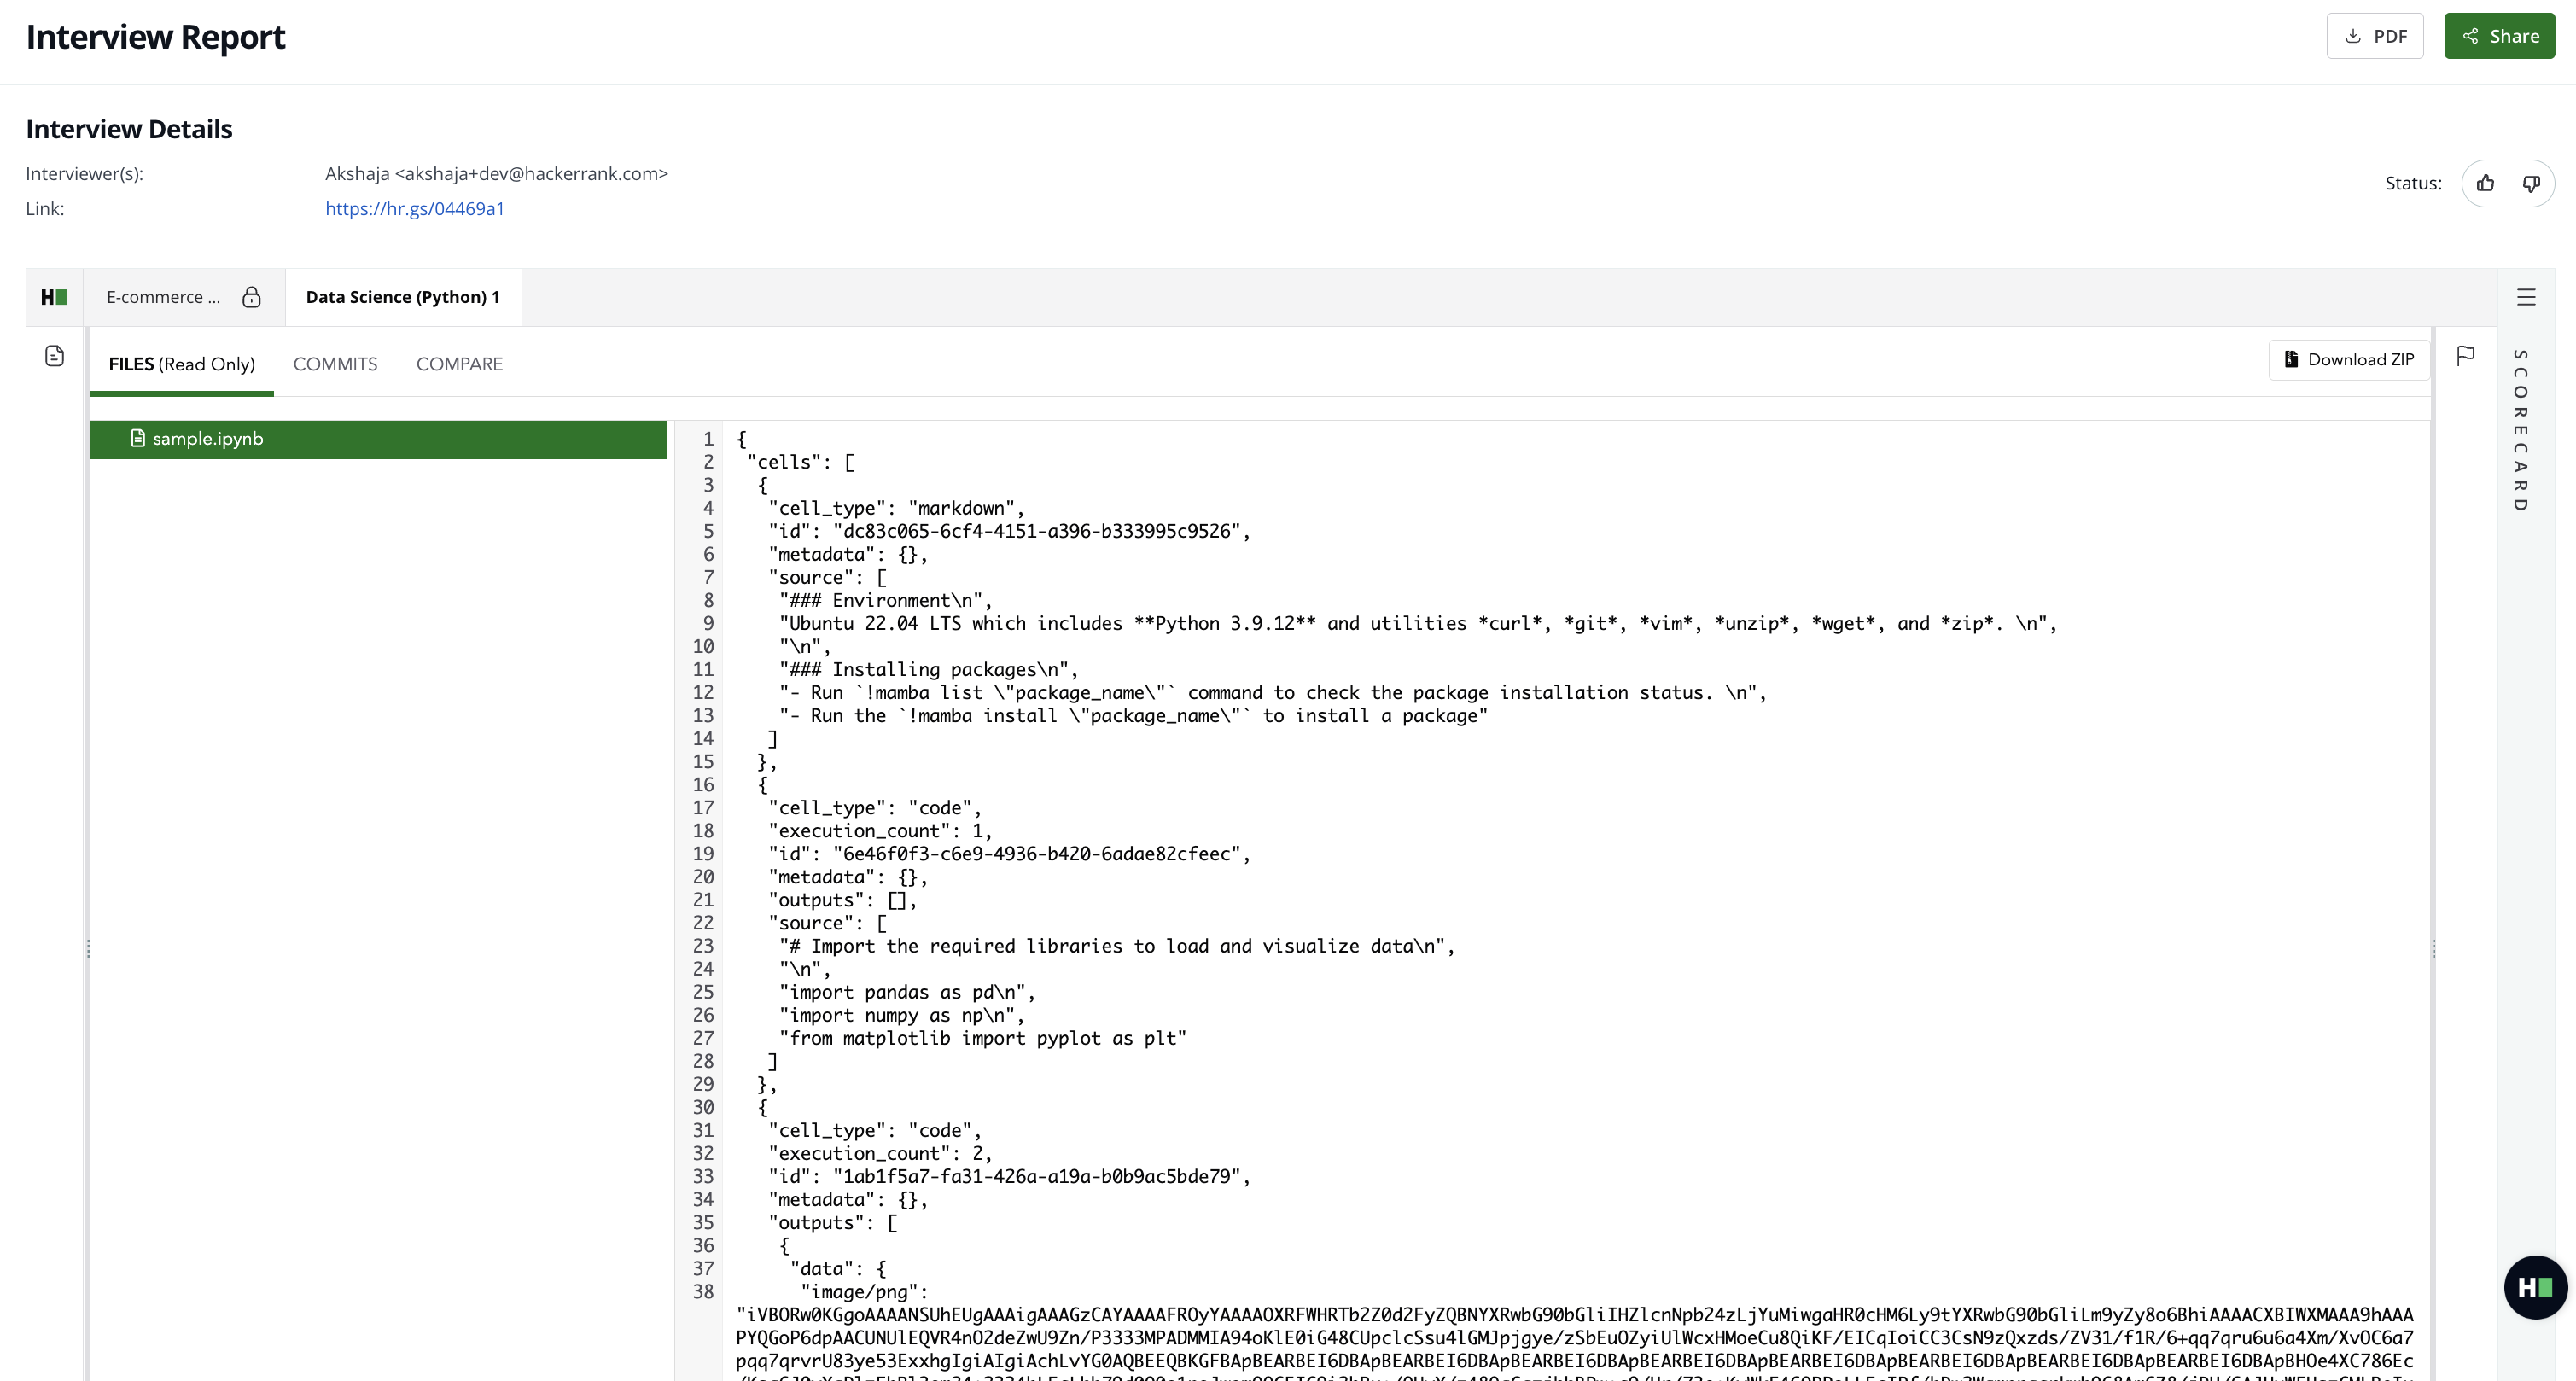The image size is (2576, 1381).
Task: Open the question navigation hamburger icon
Action: 2526,297
